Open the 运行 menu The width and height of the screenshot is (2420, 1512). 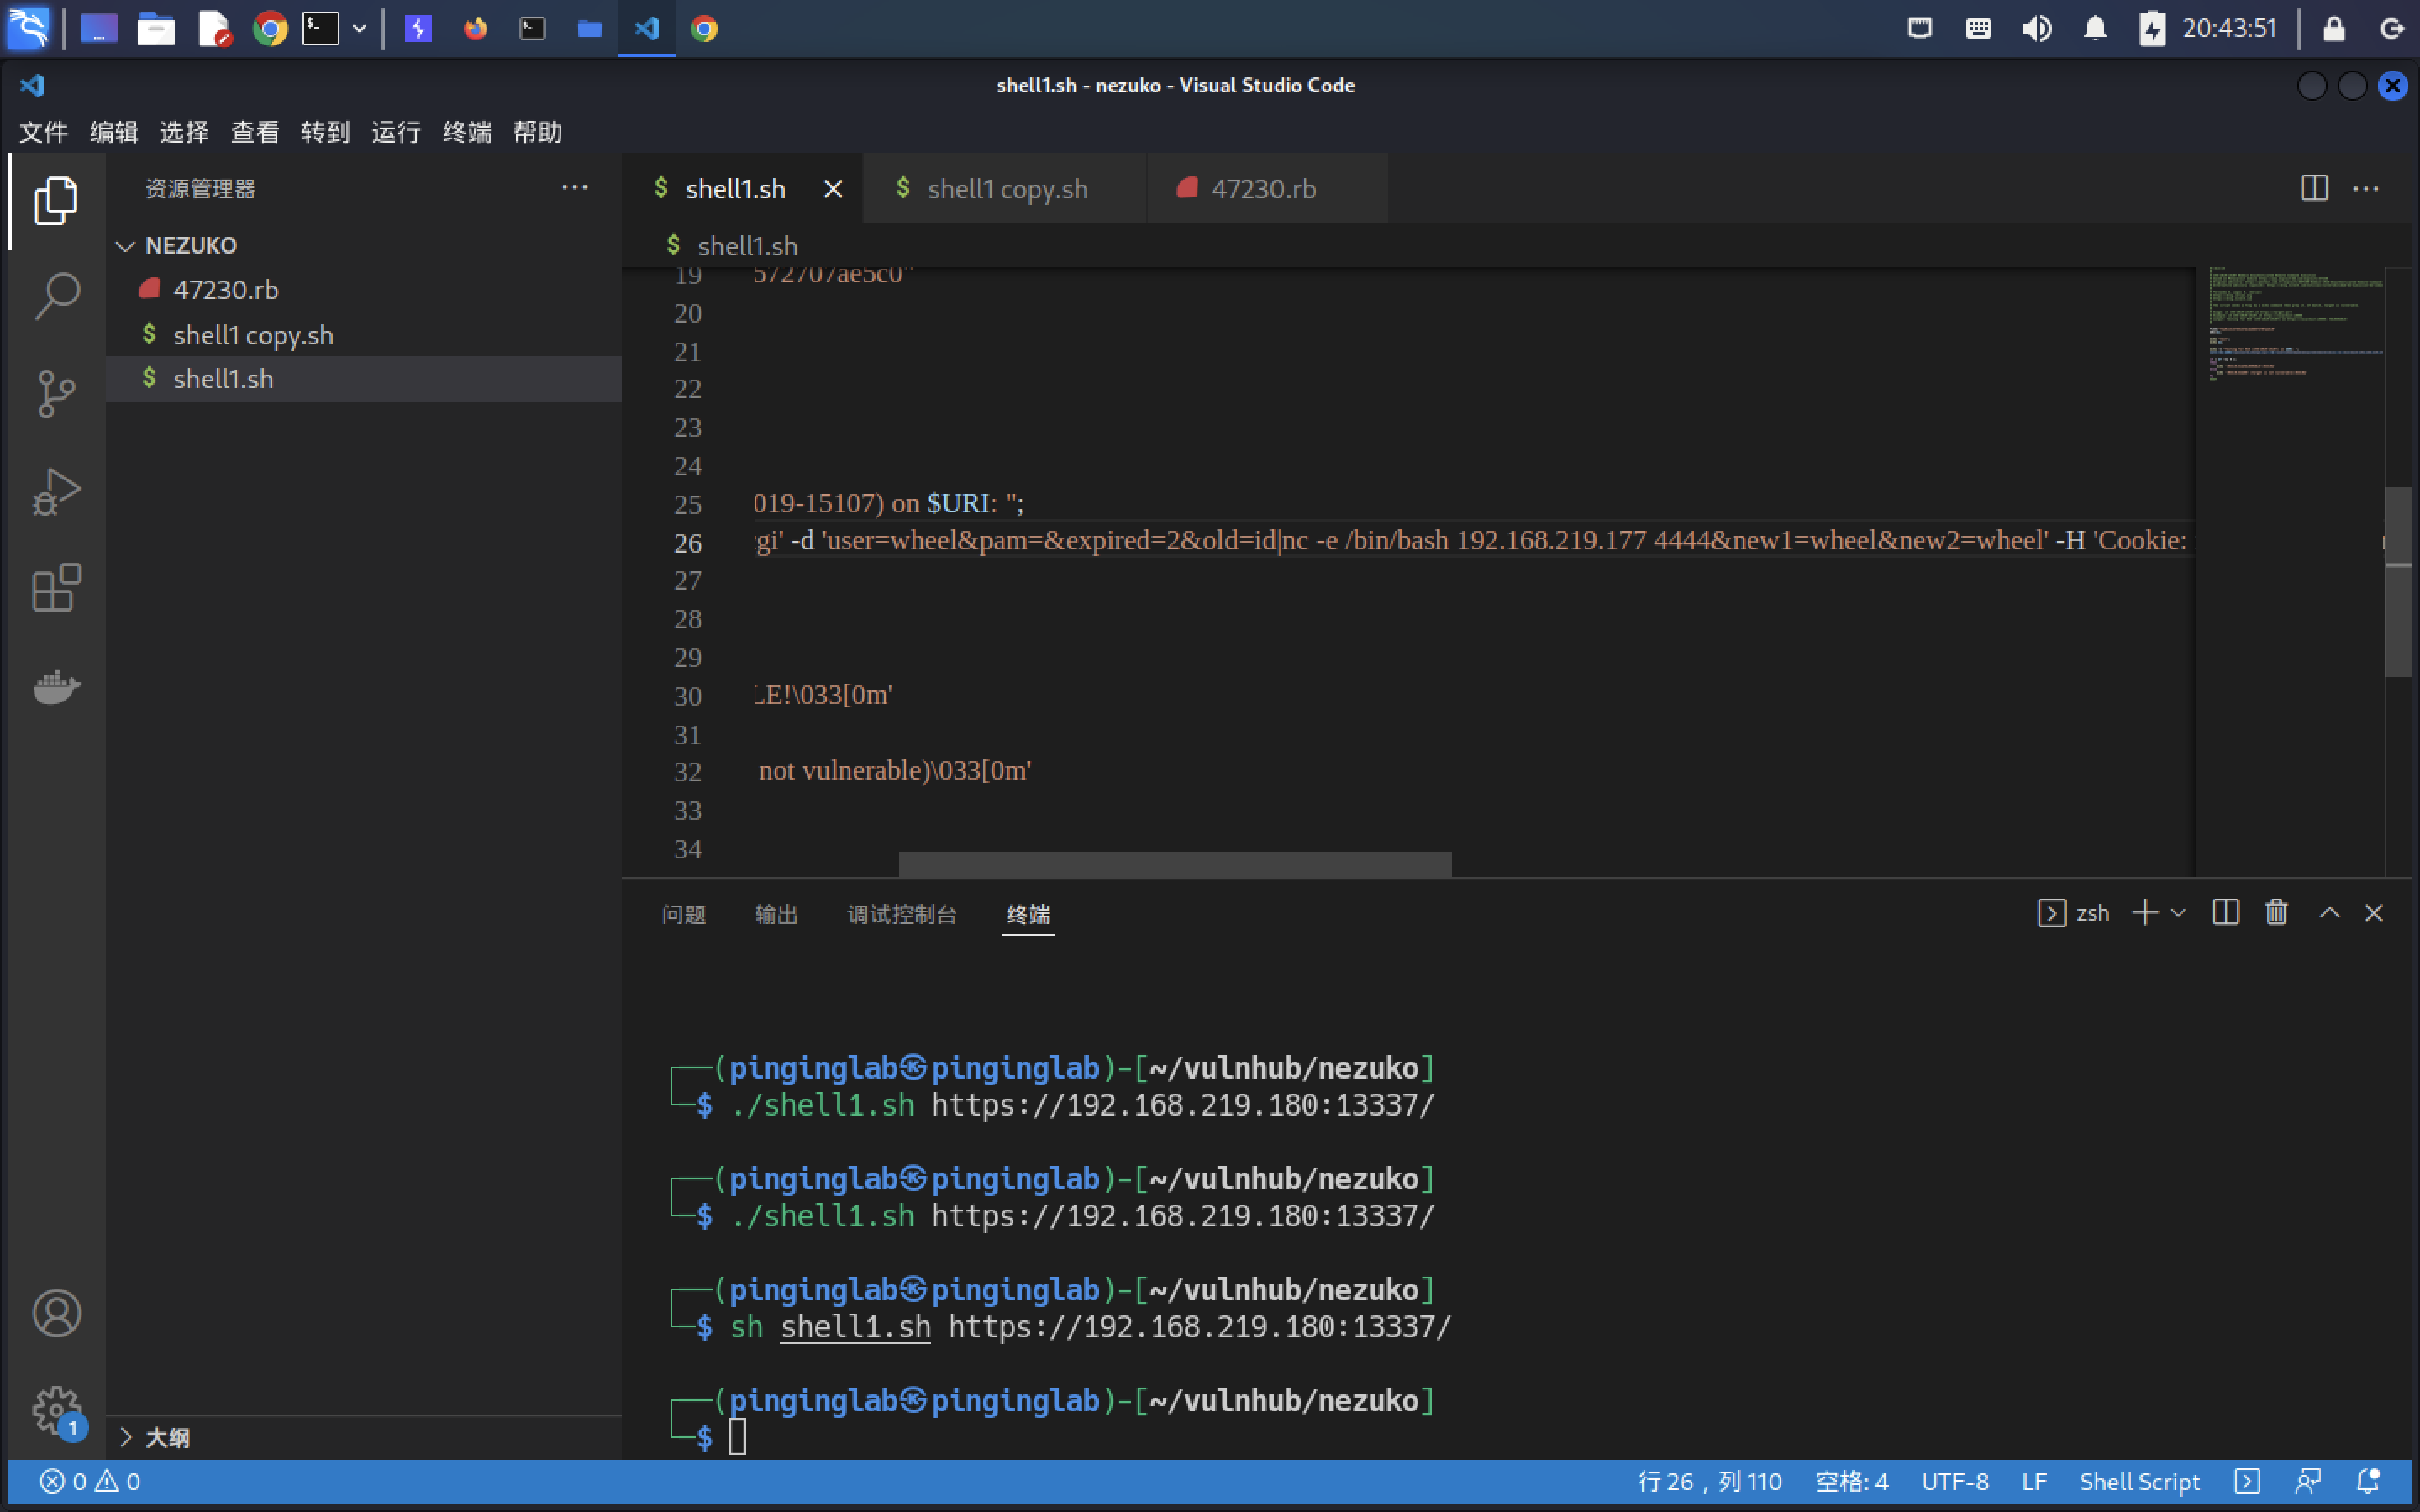[396, 132]
